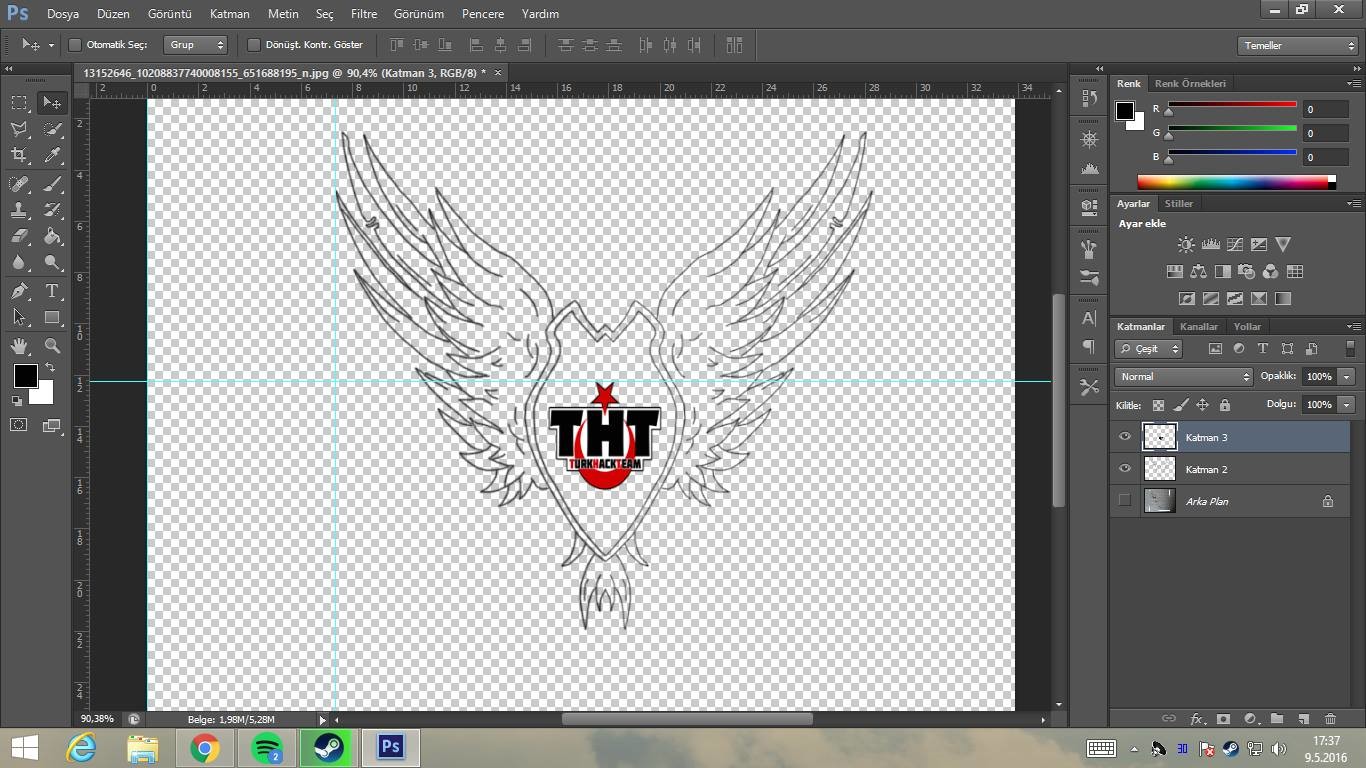Open the toolbox foreground color swatch

[25, 375]
